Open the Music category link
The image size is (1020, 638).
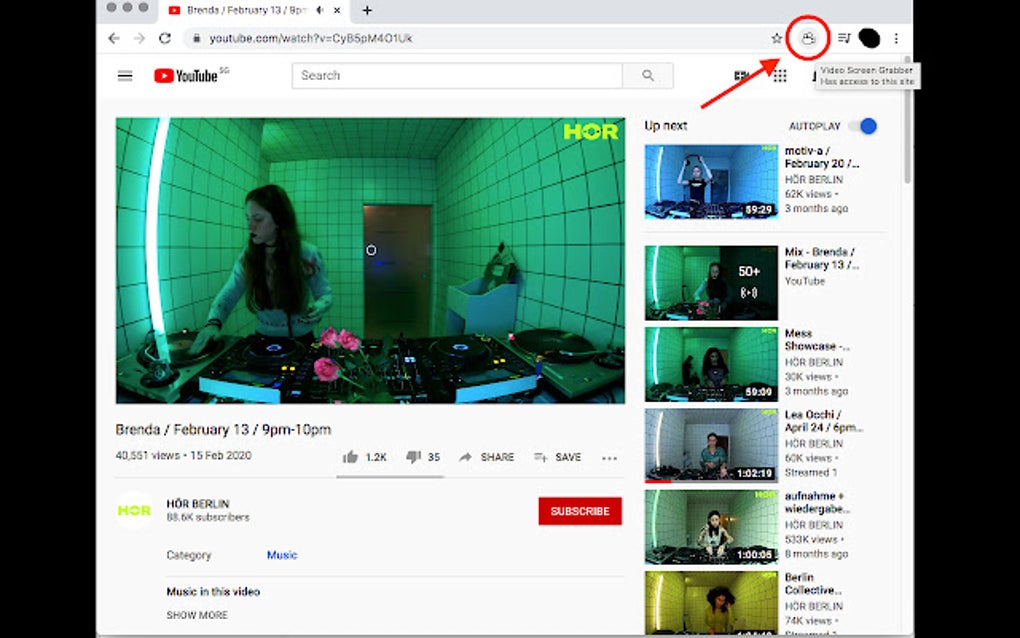[282, 555]
